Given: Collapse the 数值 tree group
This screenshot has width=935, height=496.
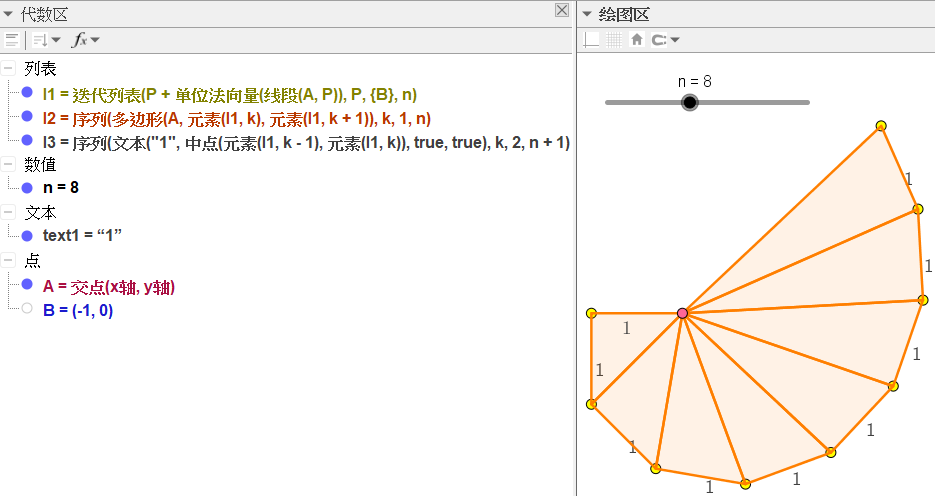Looking at the screenshot, I should point(8,164).
